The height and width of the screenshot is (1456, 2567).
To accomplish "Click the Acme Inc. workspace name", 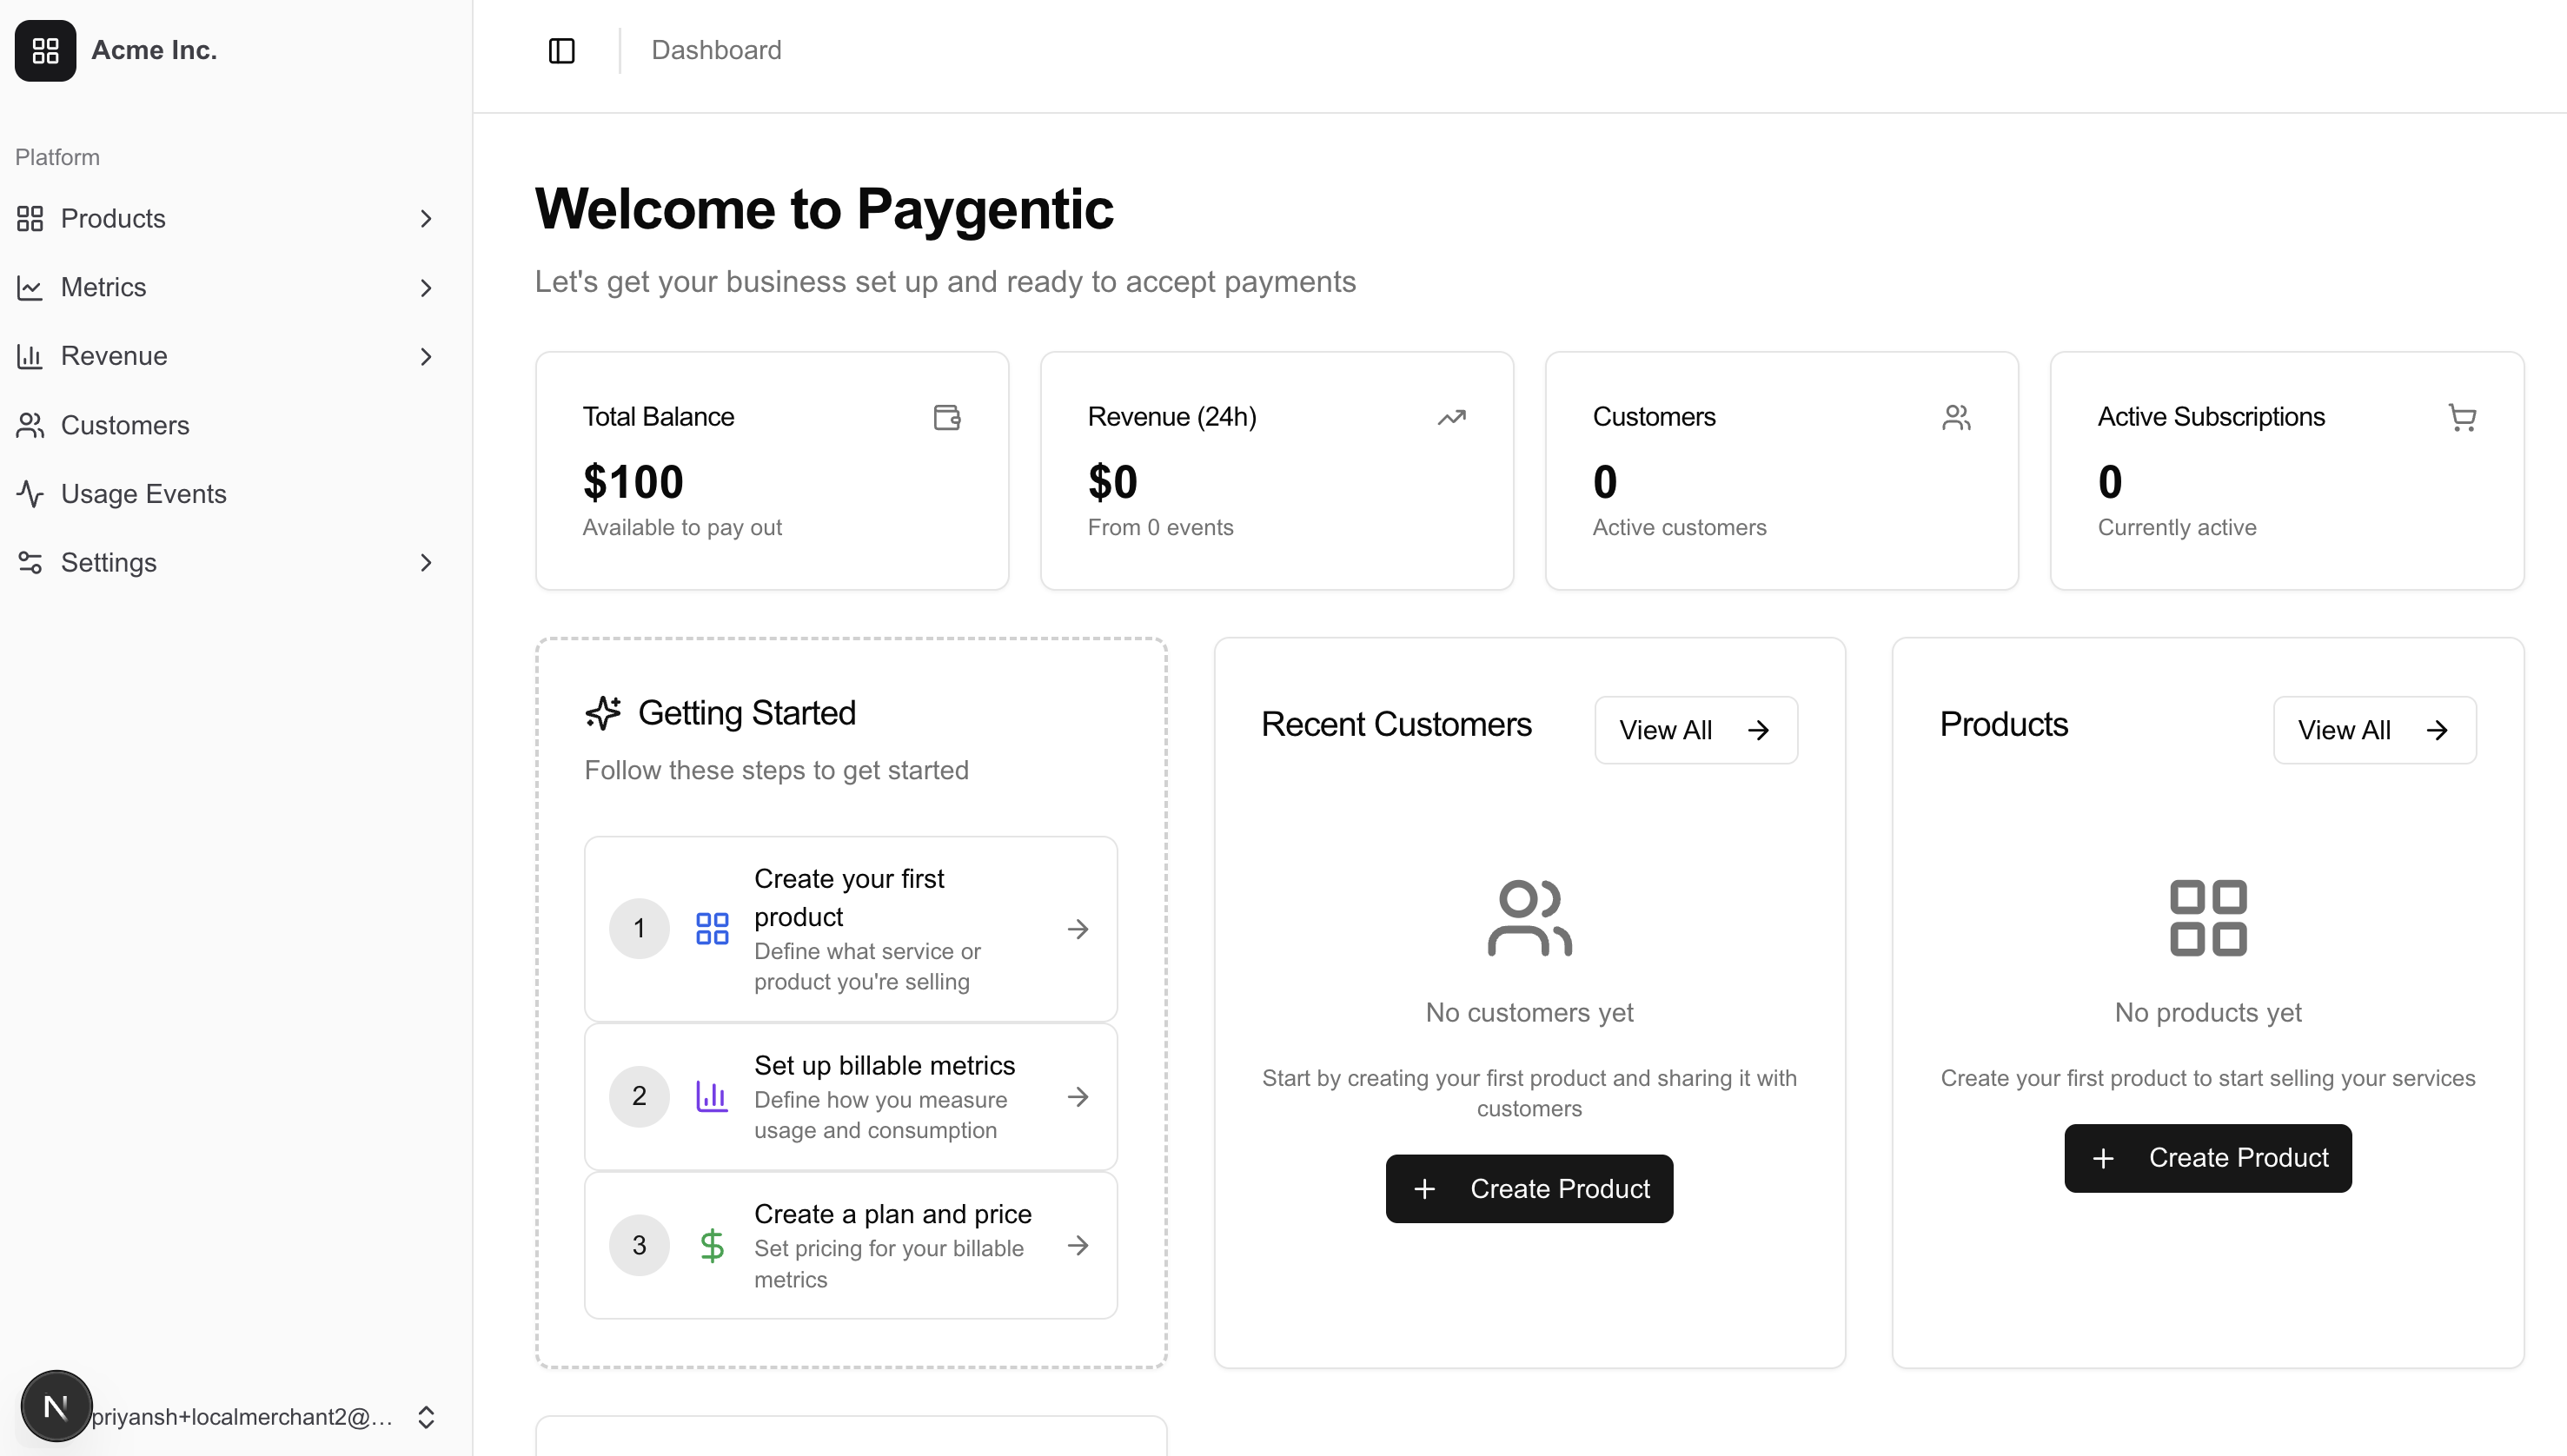I will coord(154,50).
